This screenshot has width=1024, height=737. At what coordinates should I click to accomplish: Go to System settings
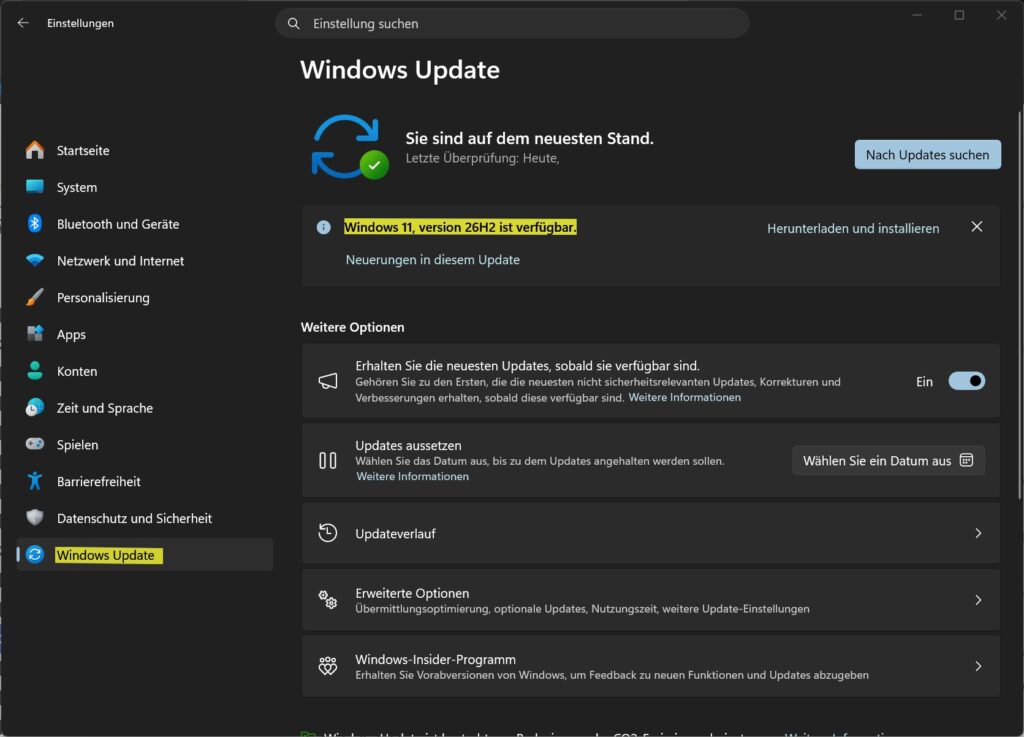tap(144, 187)
